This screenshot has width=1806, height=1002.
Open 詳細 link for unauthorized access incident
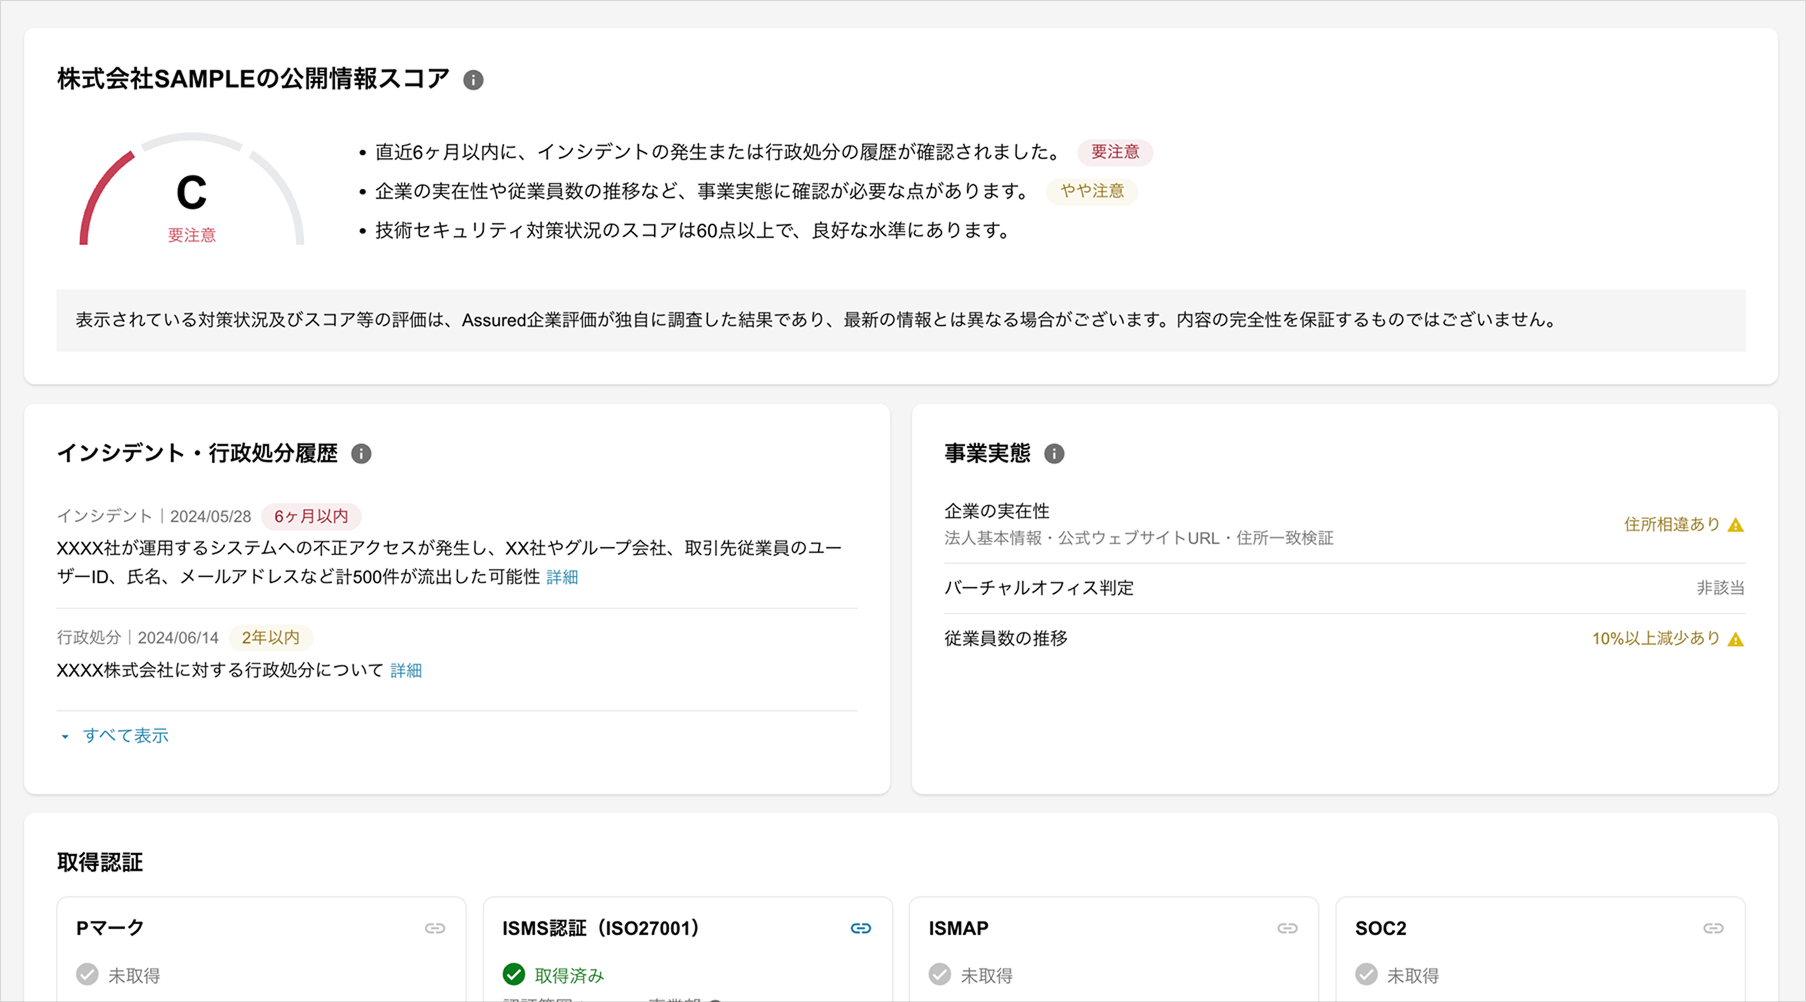click(562, 577)
